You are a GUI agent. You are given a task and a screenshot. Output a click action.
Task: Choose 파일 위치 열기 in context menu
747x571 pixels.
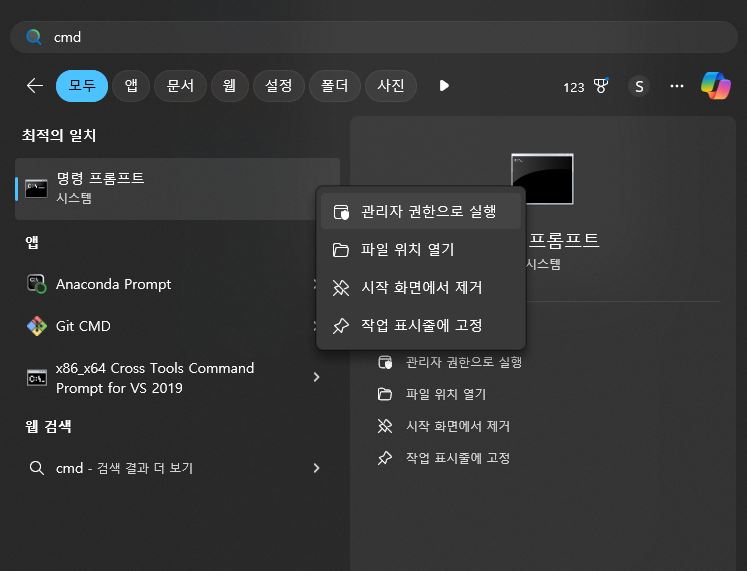coord(421,249)
